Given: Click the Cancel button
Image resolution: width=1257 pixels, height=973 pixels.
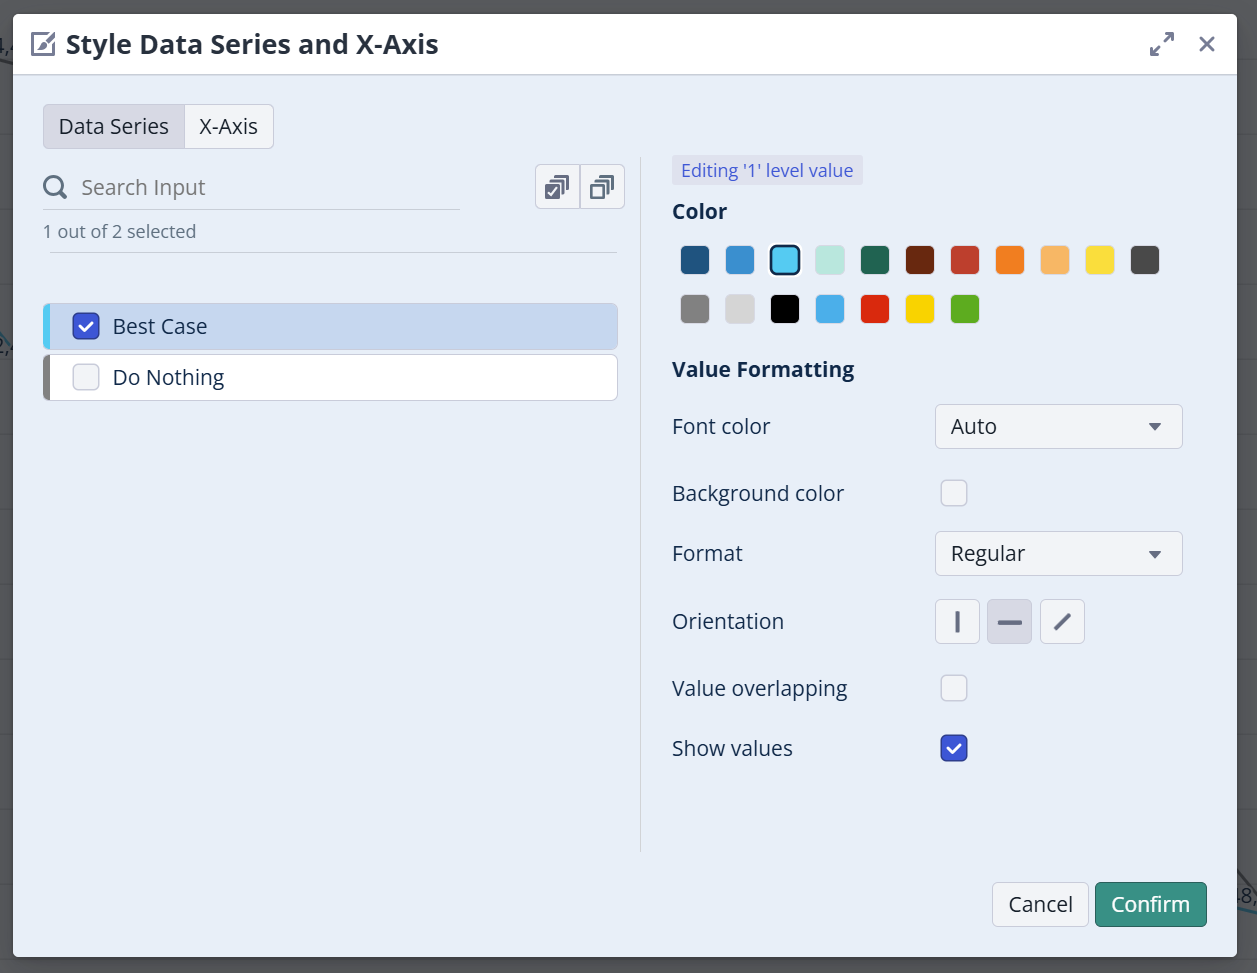Looking at the screenshot, I should (x=1040, y=904).
